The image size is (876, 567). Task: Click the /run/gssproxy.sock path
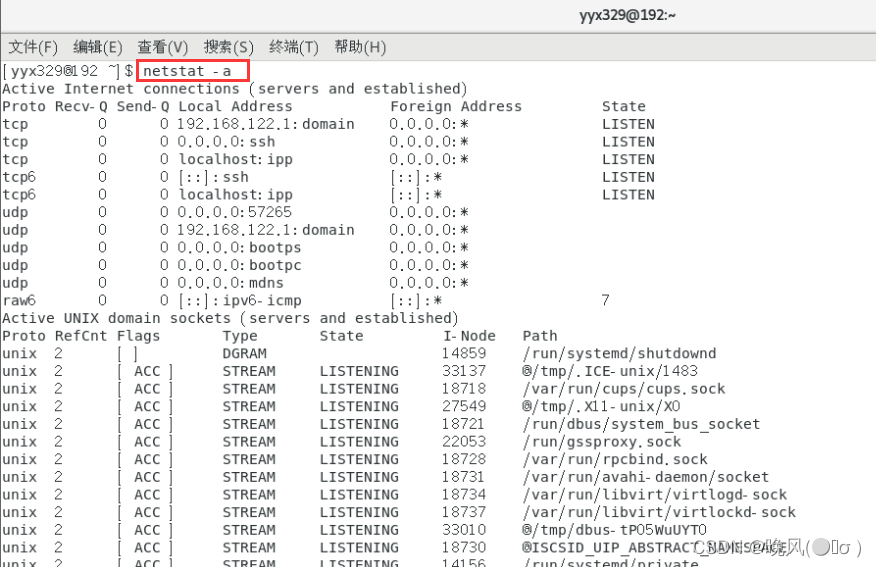[x=601, y=441]
